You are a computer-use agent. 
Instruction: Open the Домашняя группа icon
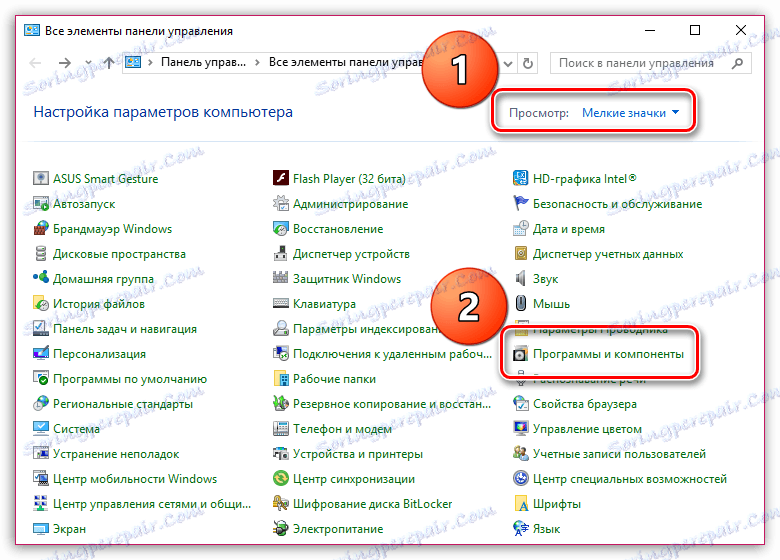(x=41, y=279)
